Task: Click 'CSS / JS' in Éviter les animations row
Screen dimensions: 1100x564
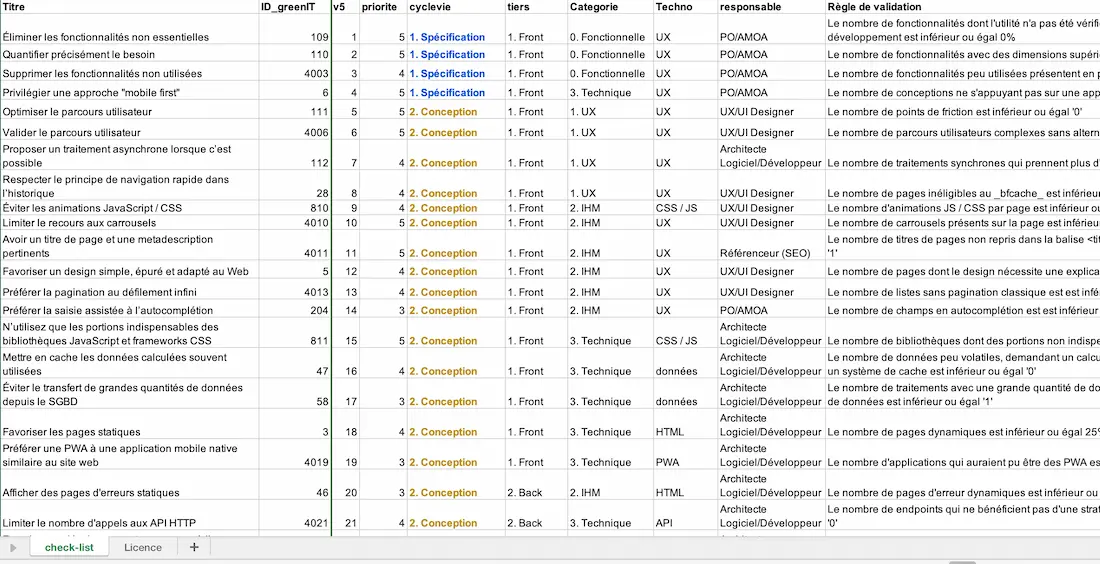Action: pos(686,208)
